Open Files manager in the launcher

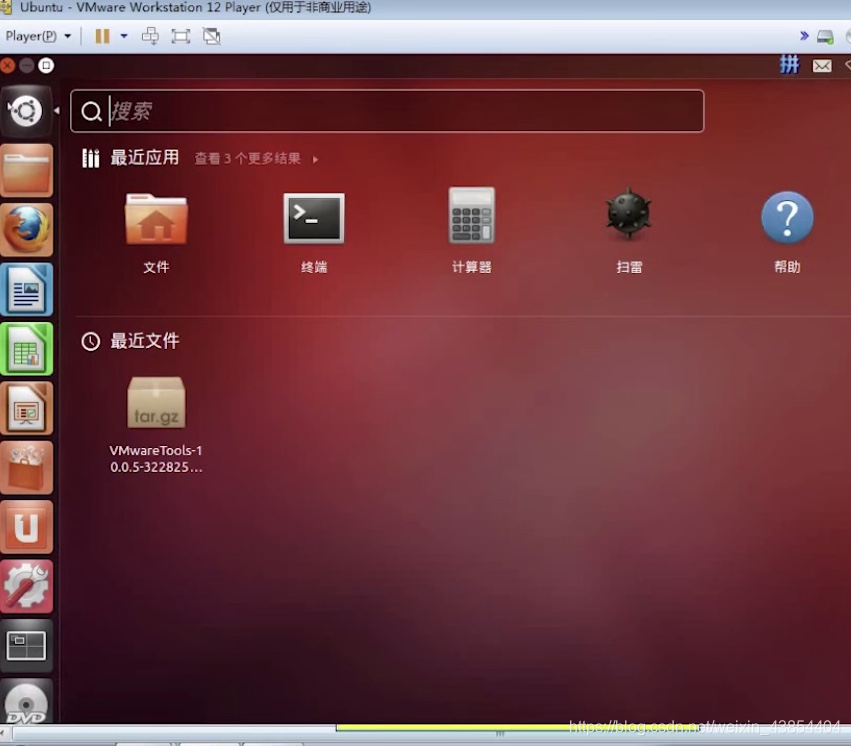tap(27, 170)
